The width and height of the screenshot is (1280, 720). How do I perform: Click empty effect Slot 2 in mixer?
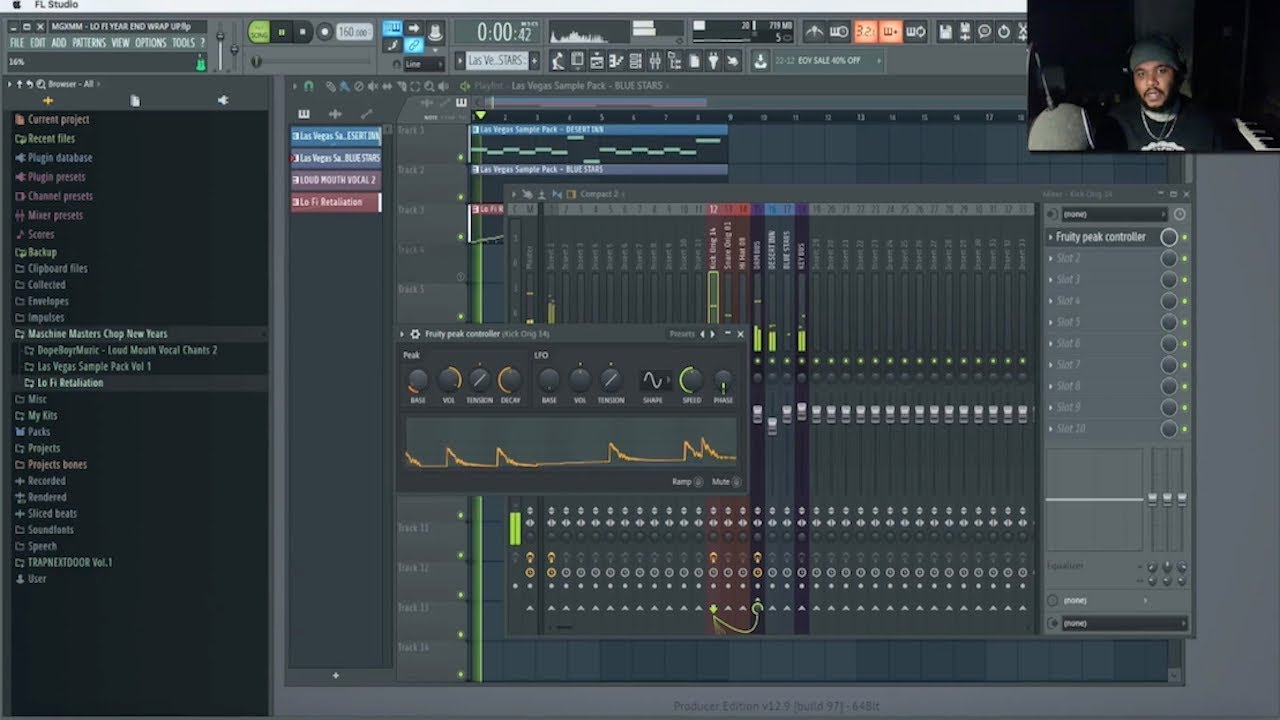[1101, 258]
